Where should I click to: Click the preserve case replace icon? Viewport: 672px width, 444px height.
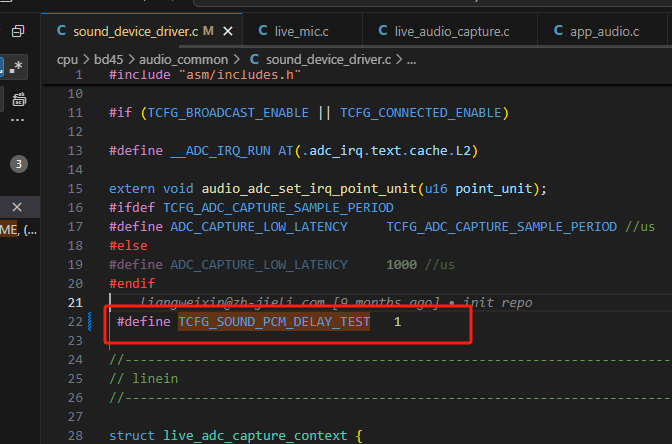(x=19, y=99)
